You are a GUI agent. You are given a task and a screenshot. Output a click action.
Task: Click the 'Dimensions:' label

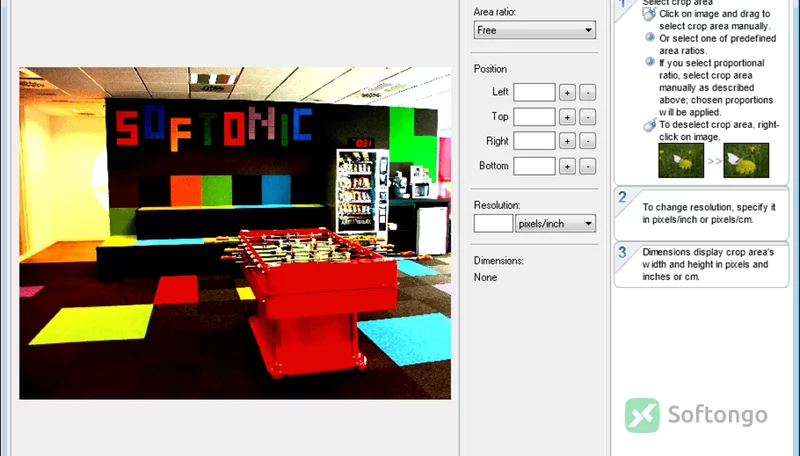498,261
